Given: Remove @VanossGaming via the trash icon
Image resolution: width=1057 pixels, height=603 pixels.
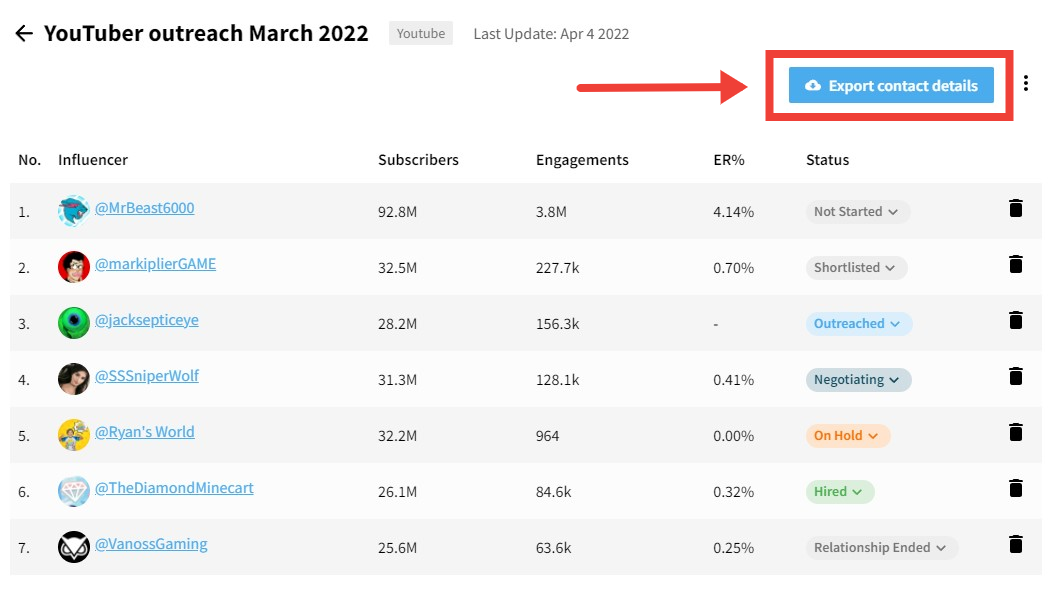Looking at the screenshot, I should (1016, 545).
